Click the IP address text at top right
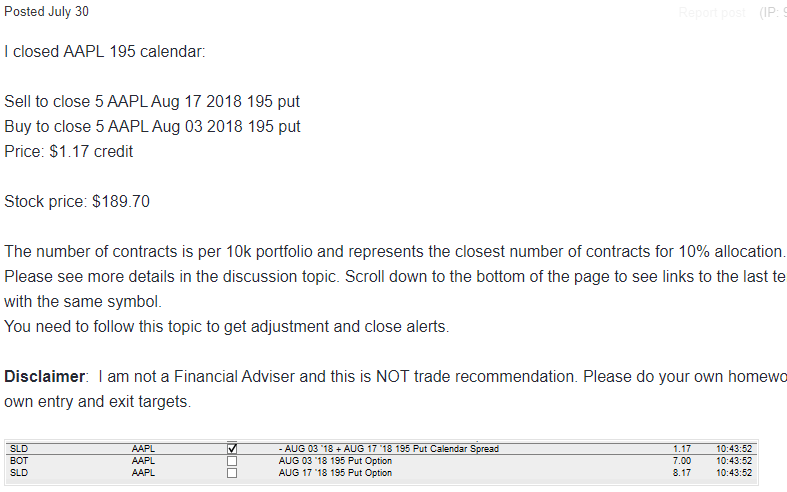Image resolution: width=787 pixels, height=492 pixels. click(x=773, y=13)
